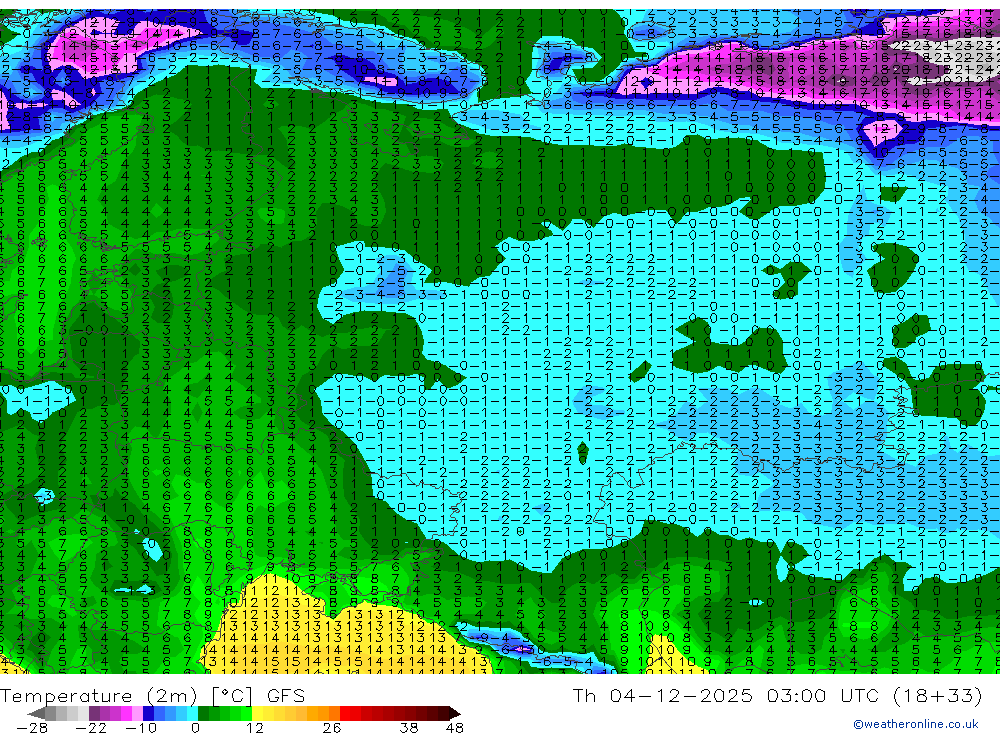Click the 0 legend label
This screenshot has height=733, width=1000.
click(x=196, y=727)
